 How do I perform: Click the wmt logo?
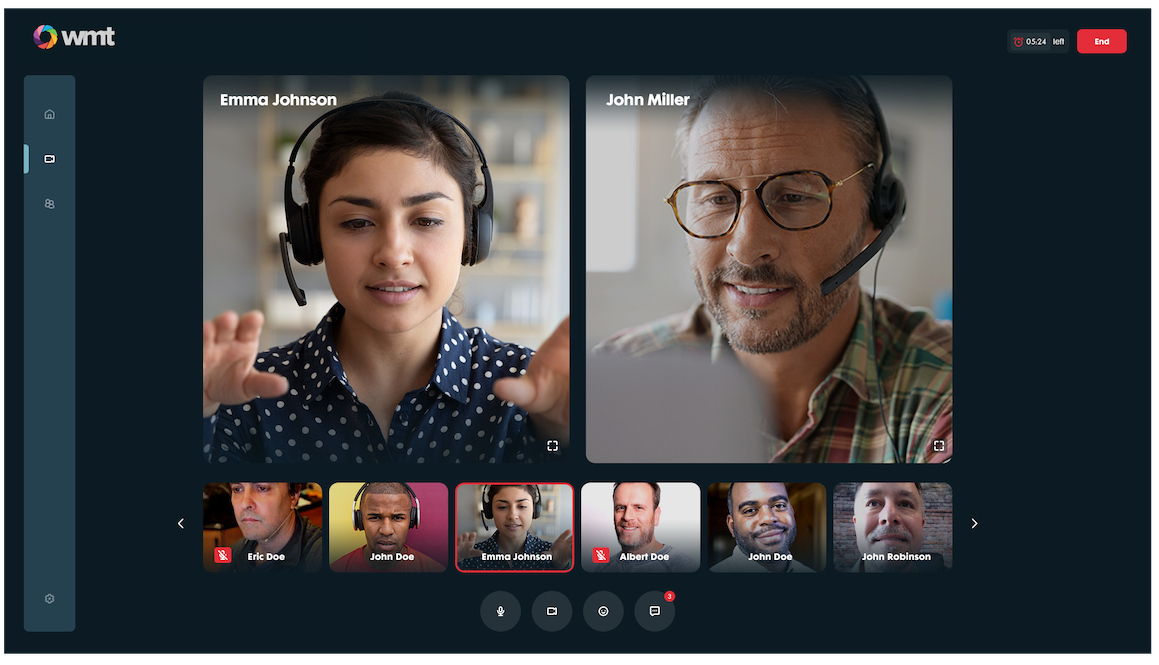click(x=74, y=38)
